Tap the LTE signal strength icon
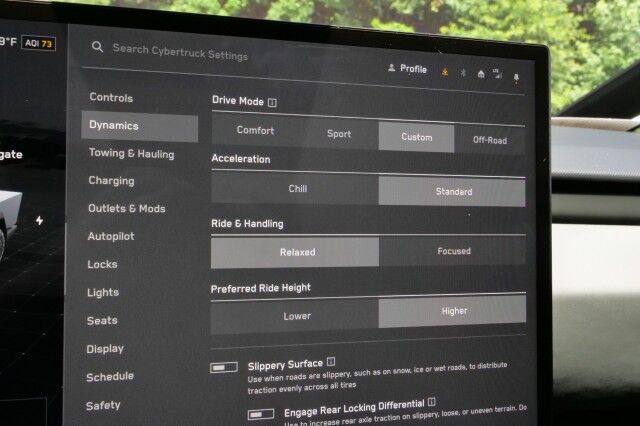The height and width of the screenshot is (426, 640). (x=497, y=74)
